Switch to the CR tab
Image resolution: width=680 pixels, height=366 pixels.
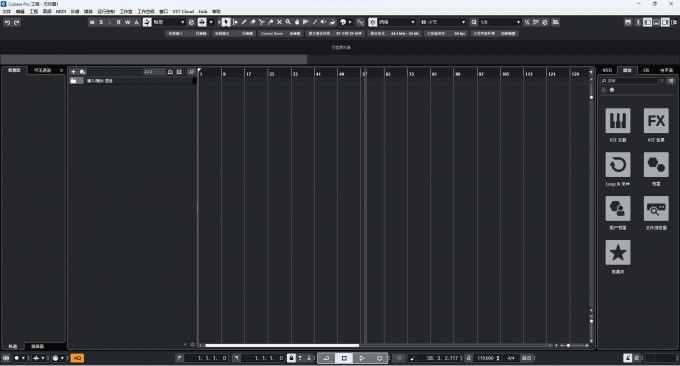[x=646, y=70]
